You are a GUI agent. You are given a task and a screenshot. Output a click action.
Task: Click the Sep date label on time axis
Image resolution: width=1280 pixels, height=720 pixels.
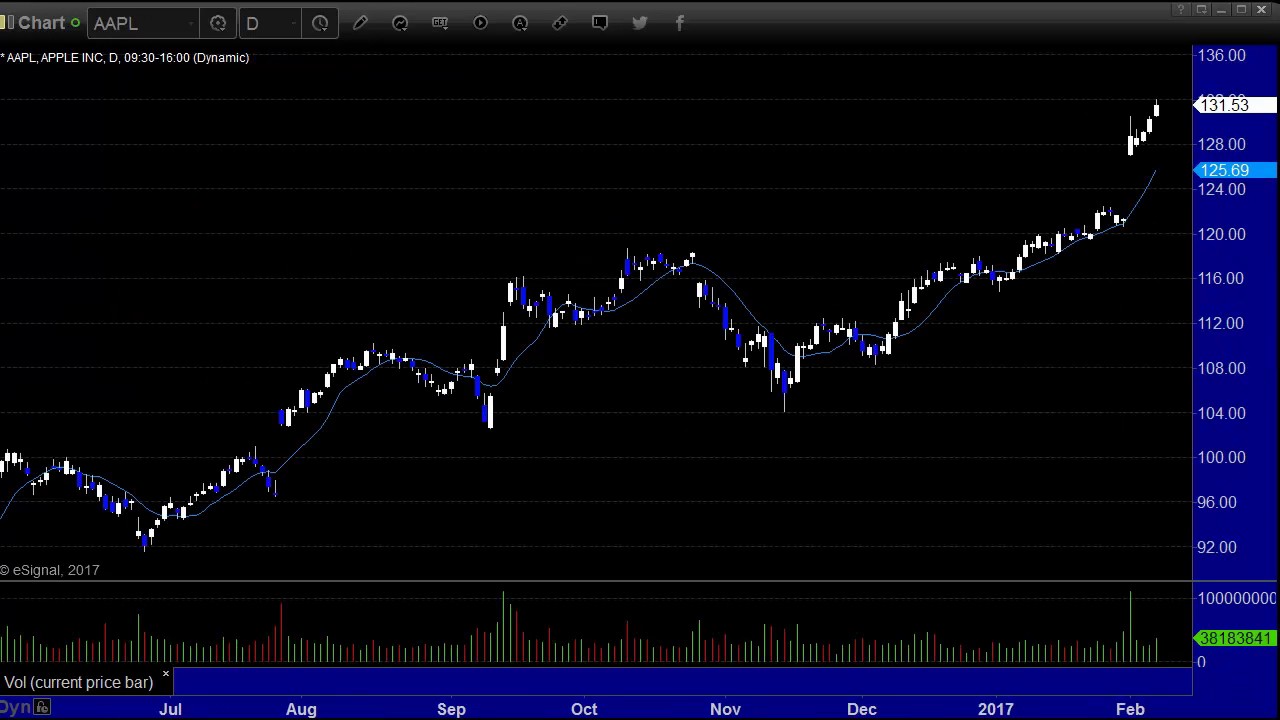[451, 709]
